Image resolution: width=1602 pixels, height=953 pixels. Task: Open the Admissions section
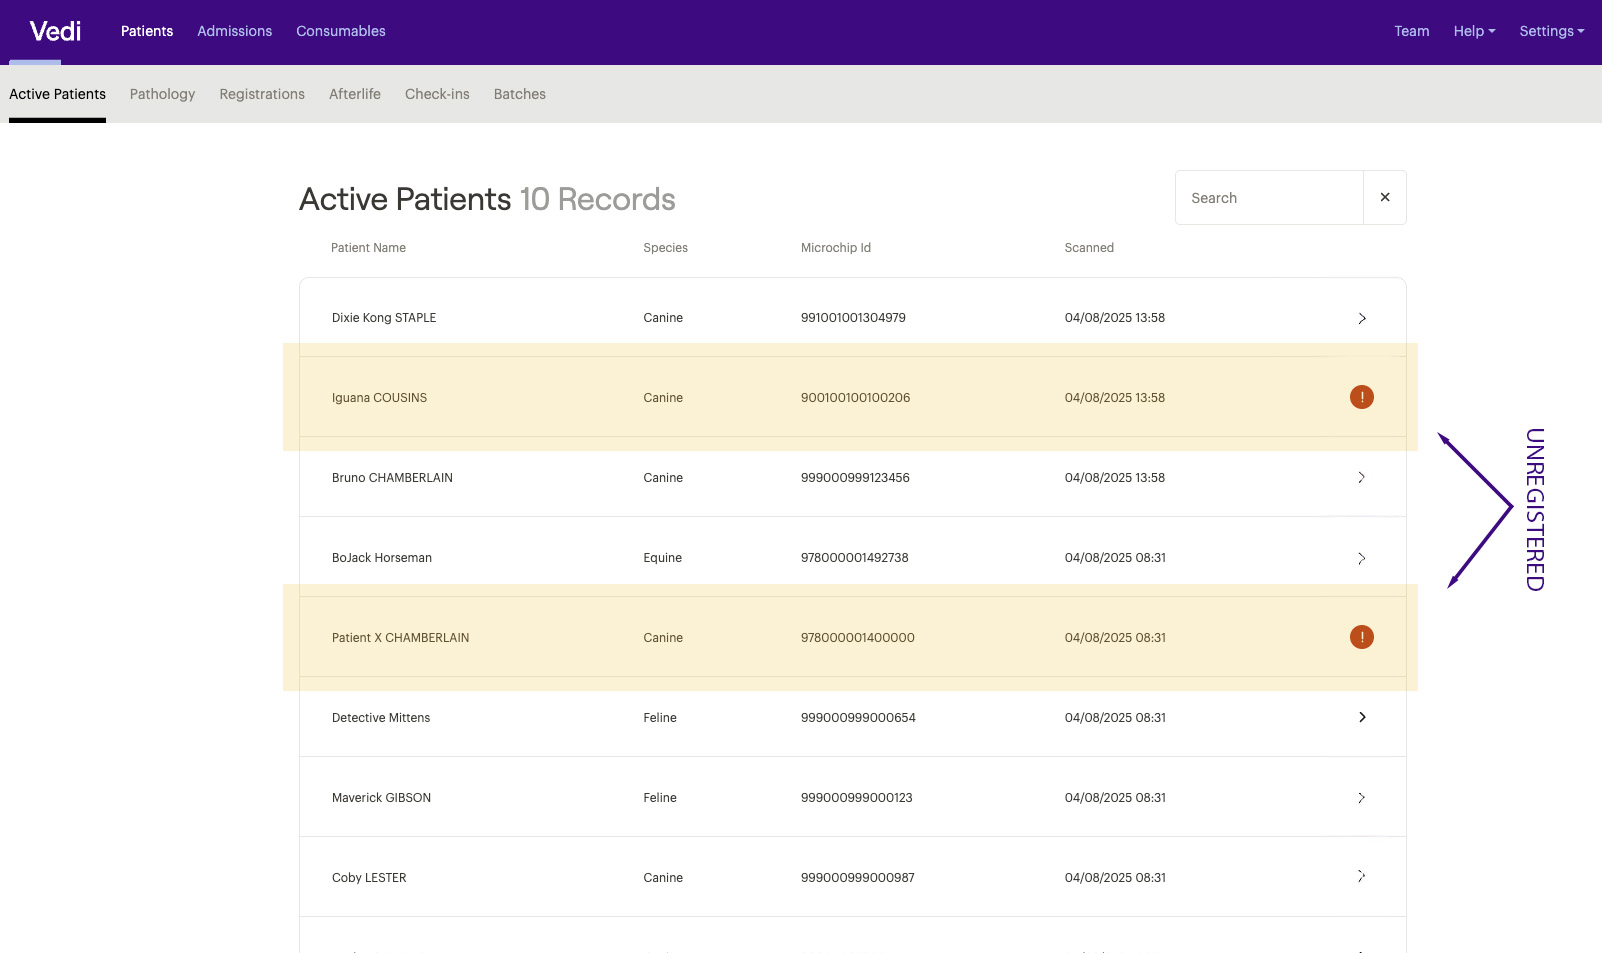pyautogui.click(x=234, y=31)
